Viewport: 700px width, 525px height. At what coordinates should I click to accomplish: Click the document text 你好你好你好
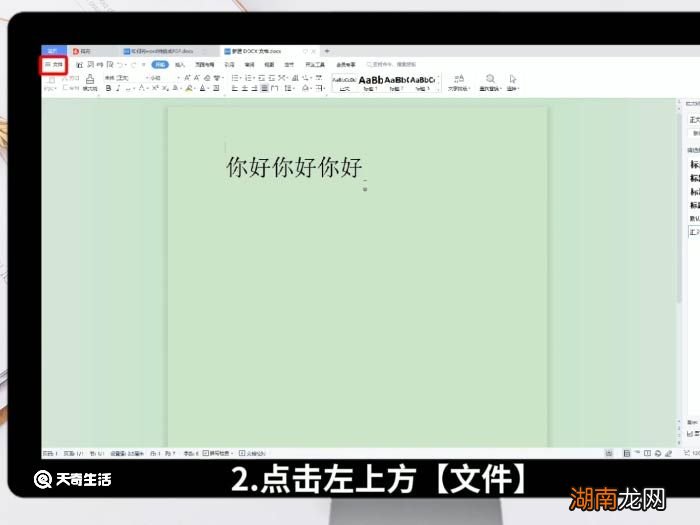pos(294,167)
